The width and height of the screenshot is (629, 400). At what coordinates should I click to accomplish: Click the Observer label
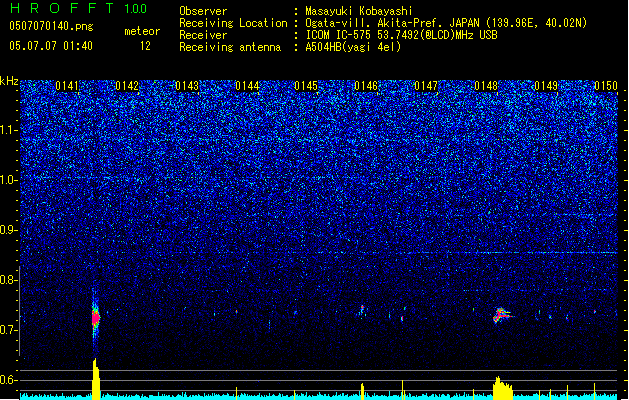[x=203, y=11]
